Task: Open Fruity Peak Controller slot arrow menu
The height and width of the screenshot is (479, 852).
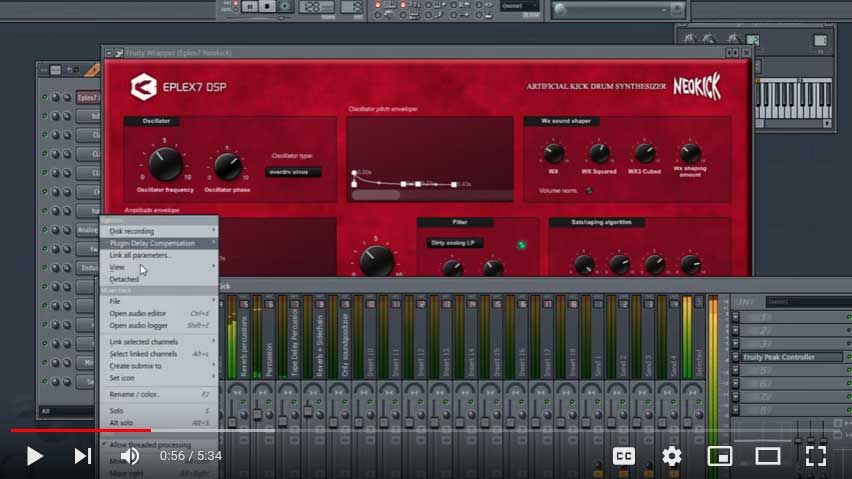Action: 735,357
